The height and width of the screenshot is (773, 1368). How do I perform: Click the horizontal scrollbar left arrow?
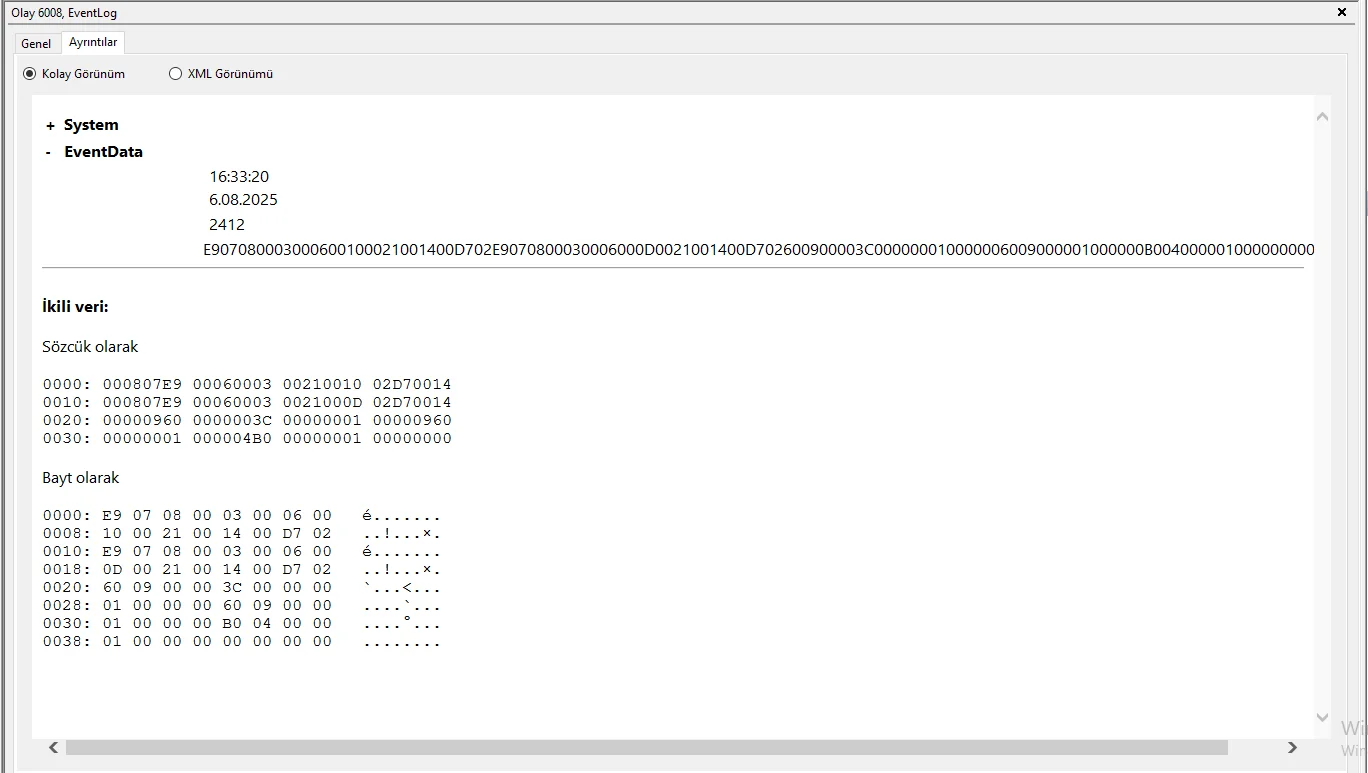tap(54, 747)
